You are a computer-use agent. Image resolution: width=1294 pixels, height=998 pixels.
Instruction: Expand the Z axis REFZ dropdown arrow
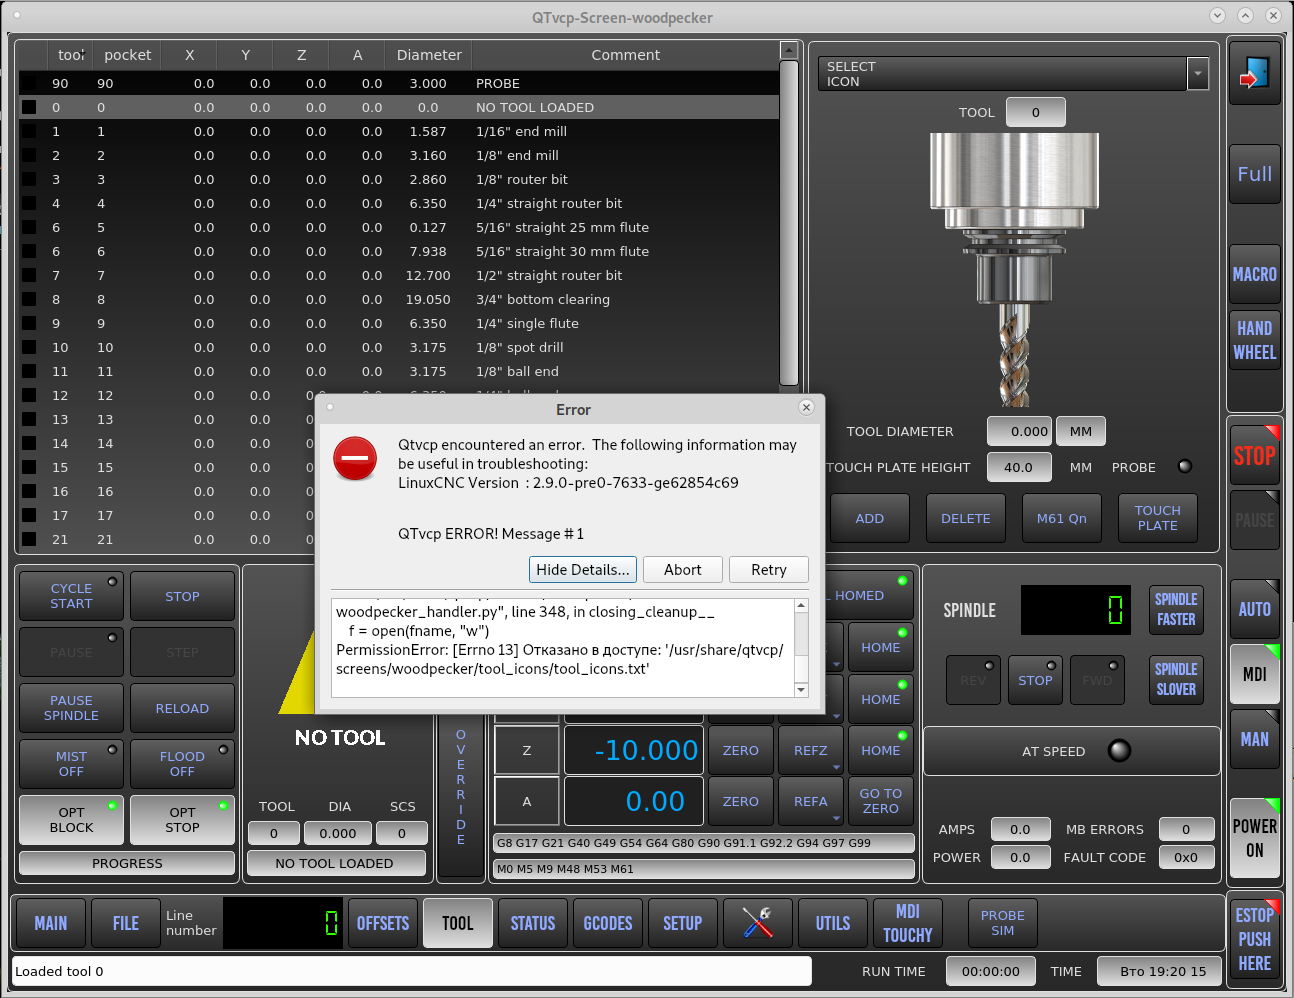pyautogui.click(x=836, y=767)
